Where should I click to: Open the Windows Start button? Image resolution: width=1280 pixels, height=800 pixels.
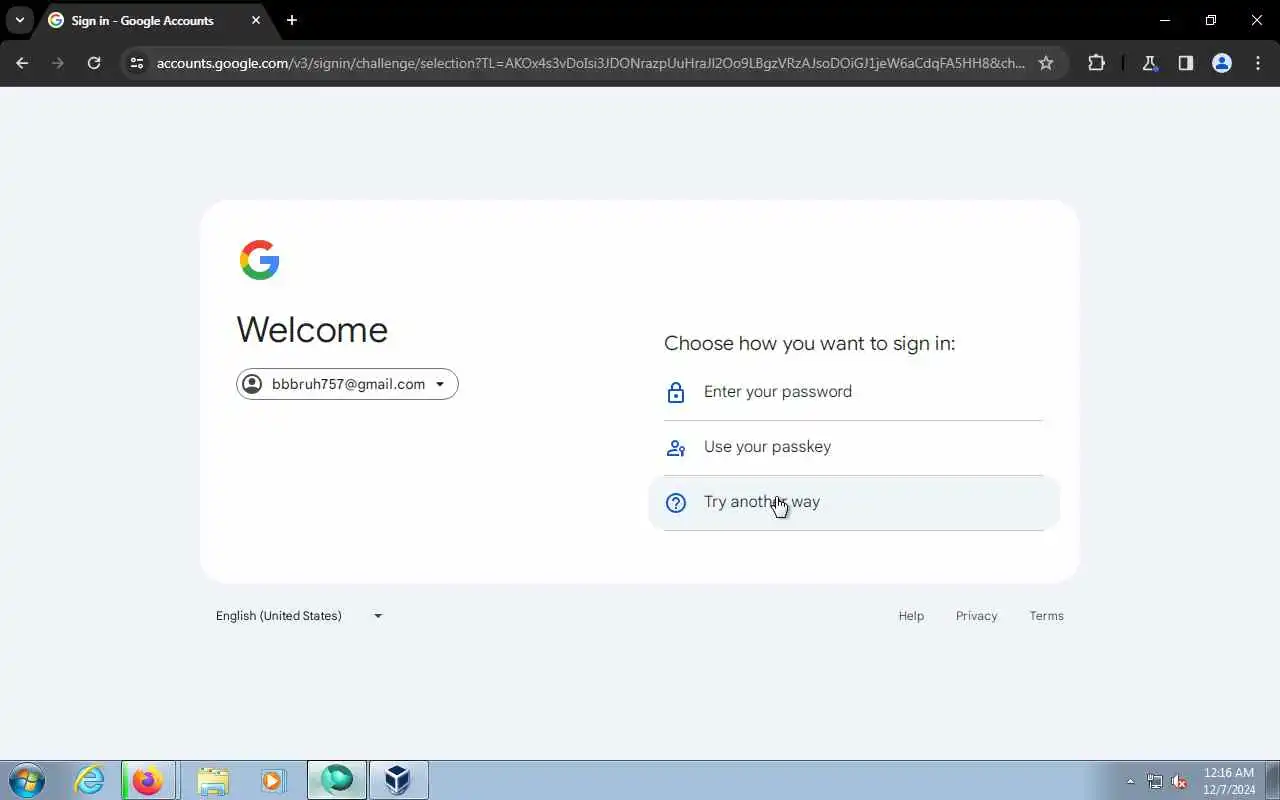tap(27, 780)
